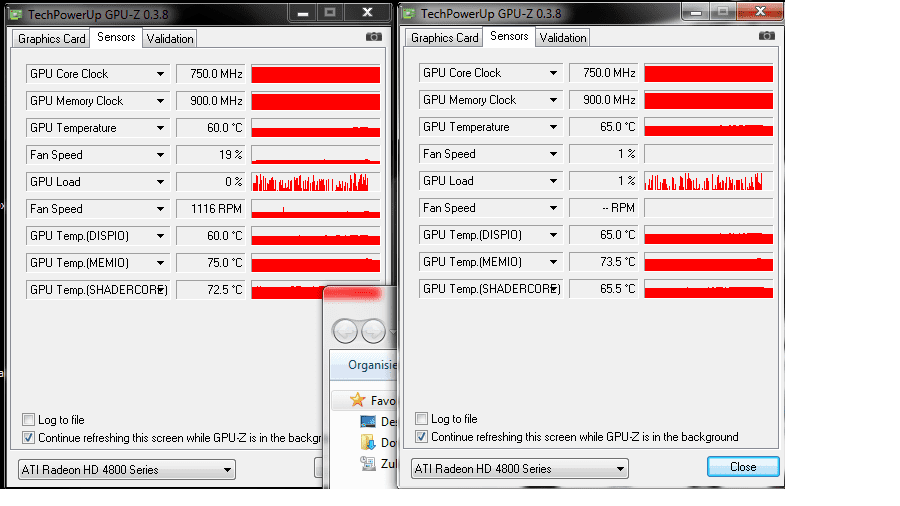Switch to Graphics Card tab in left window
This screenshot has width=900, height=506.
pyautogui.click(x=51, y=38)
